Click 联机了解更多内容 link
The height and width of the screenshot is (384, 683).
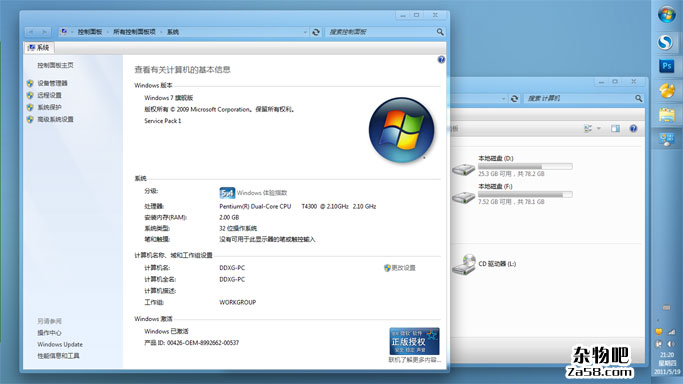(x=415, y=360)
